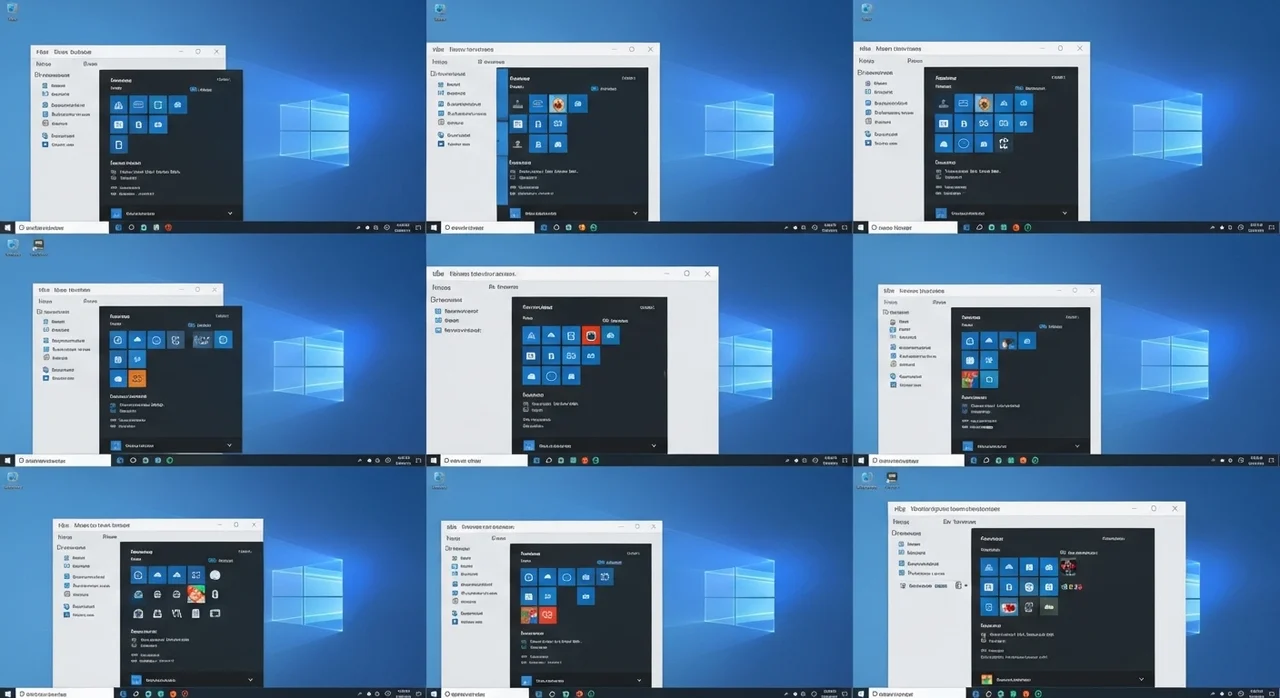Open the File menu in the center window
This screenshot has height=698, width=1280.
438,273
